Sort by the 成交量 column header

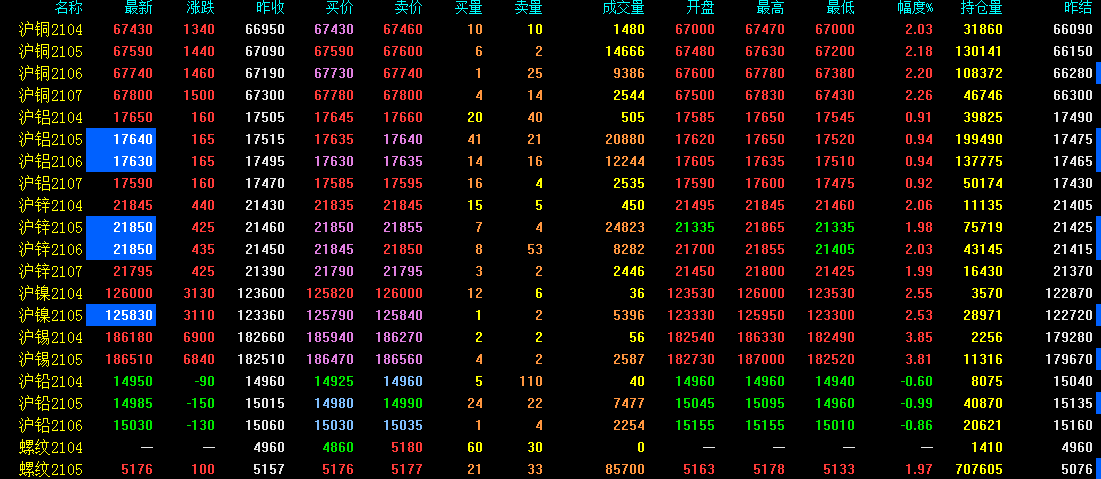click(624, 8)
